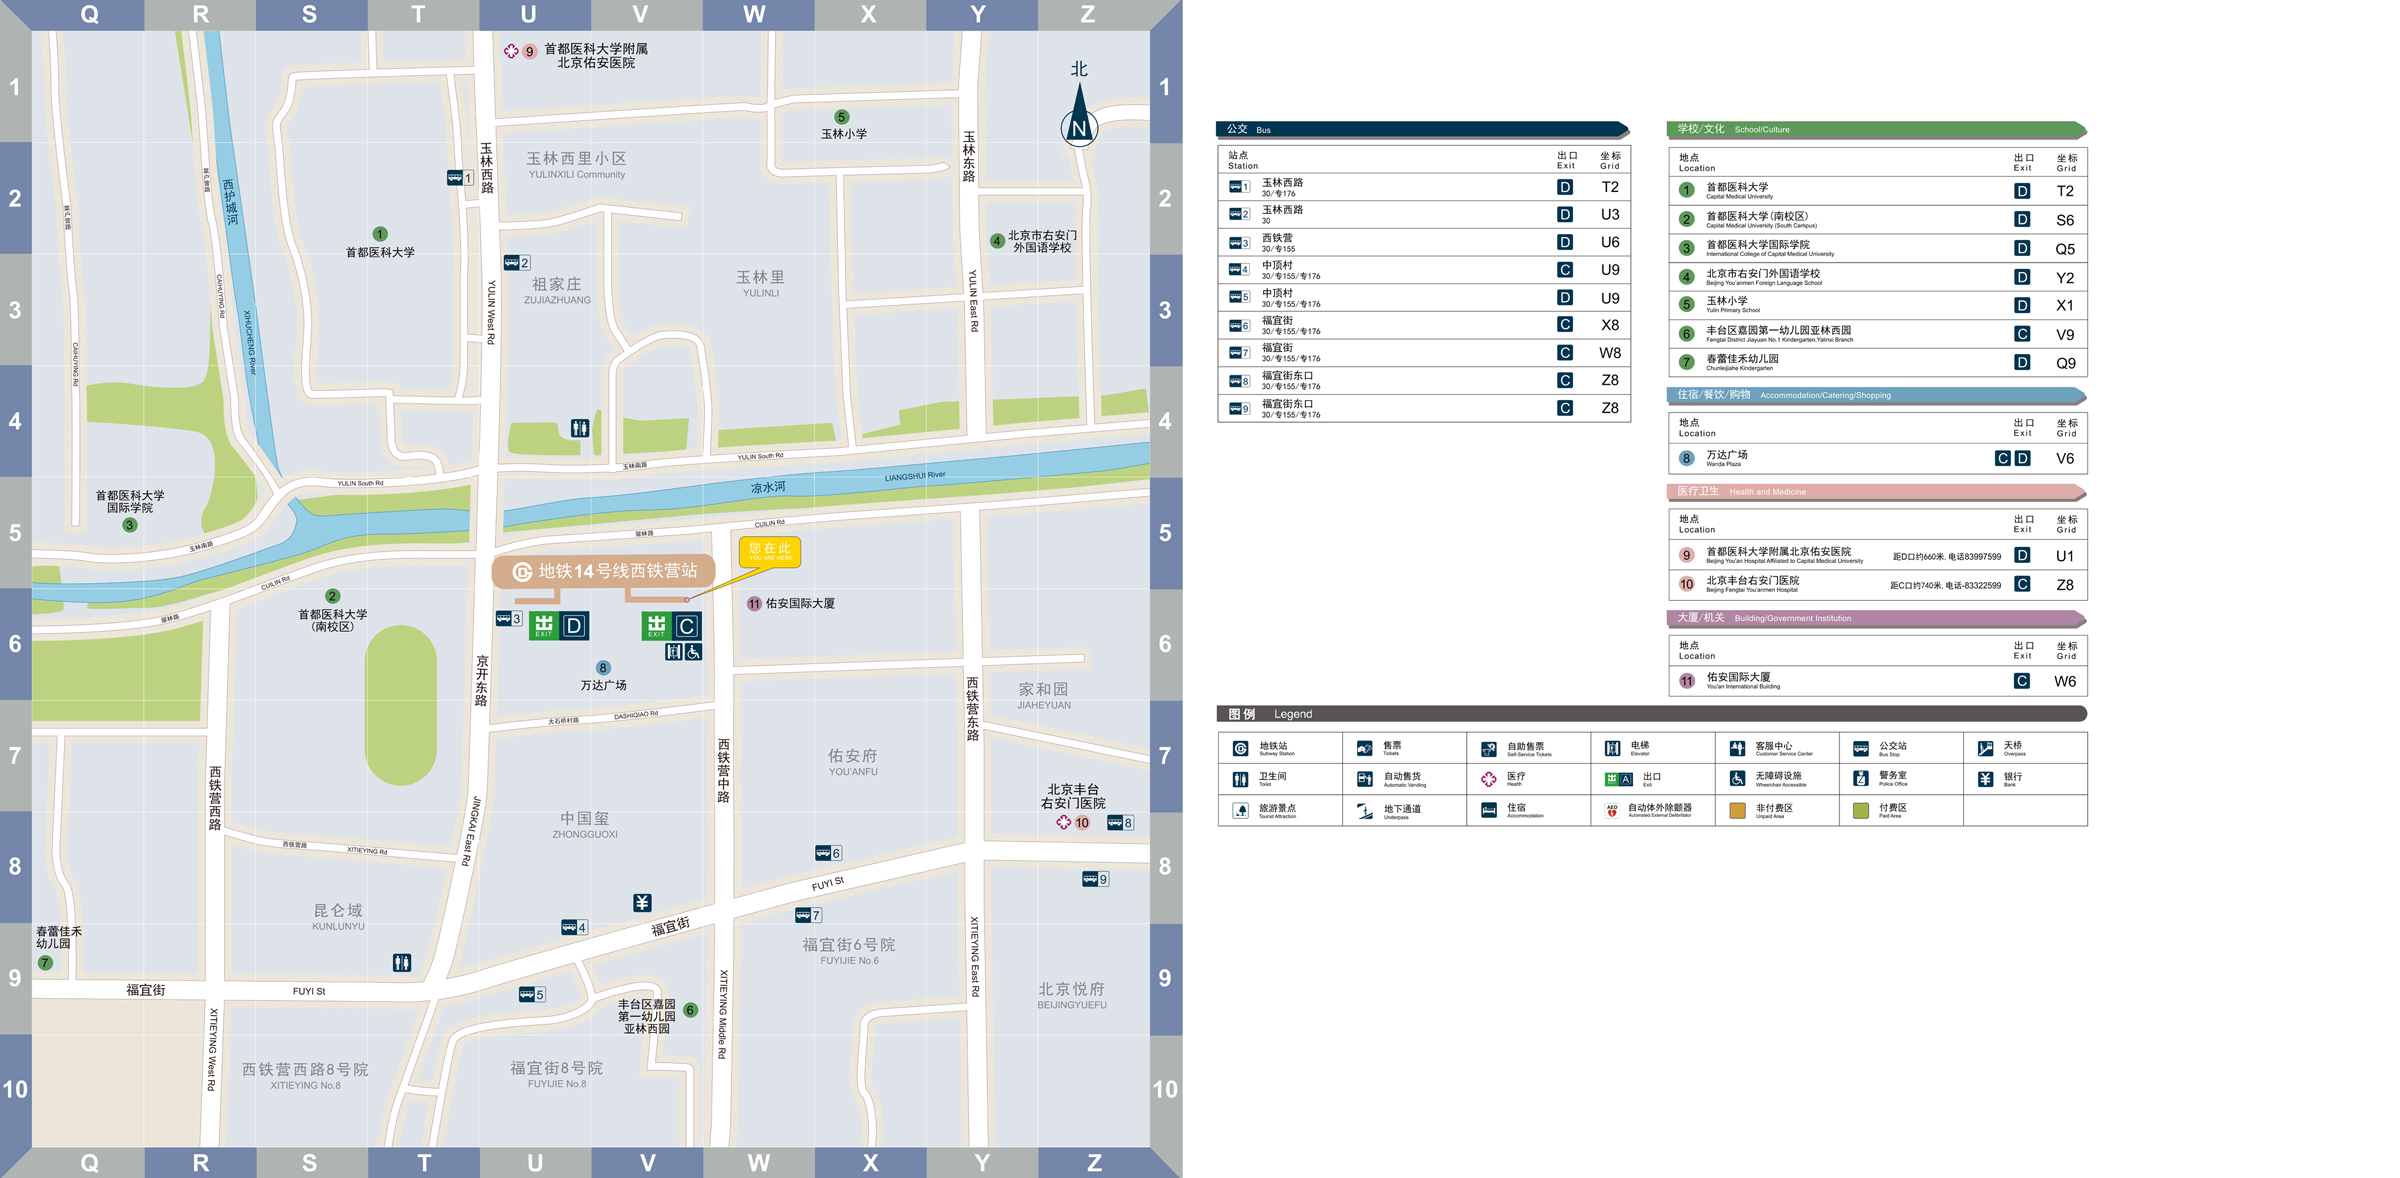Click the Customer Service Center legend icon
Screen dimensions: 2400x1178
(x=1737, y=748)
